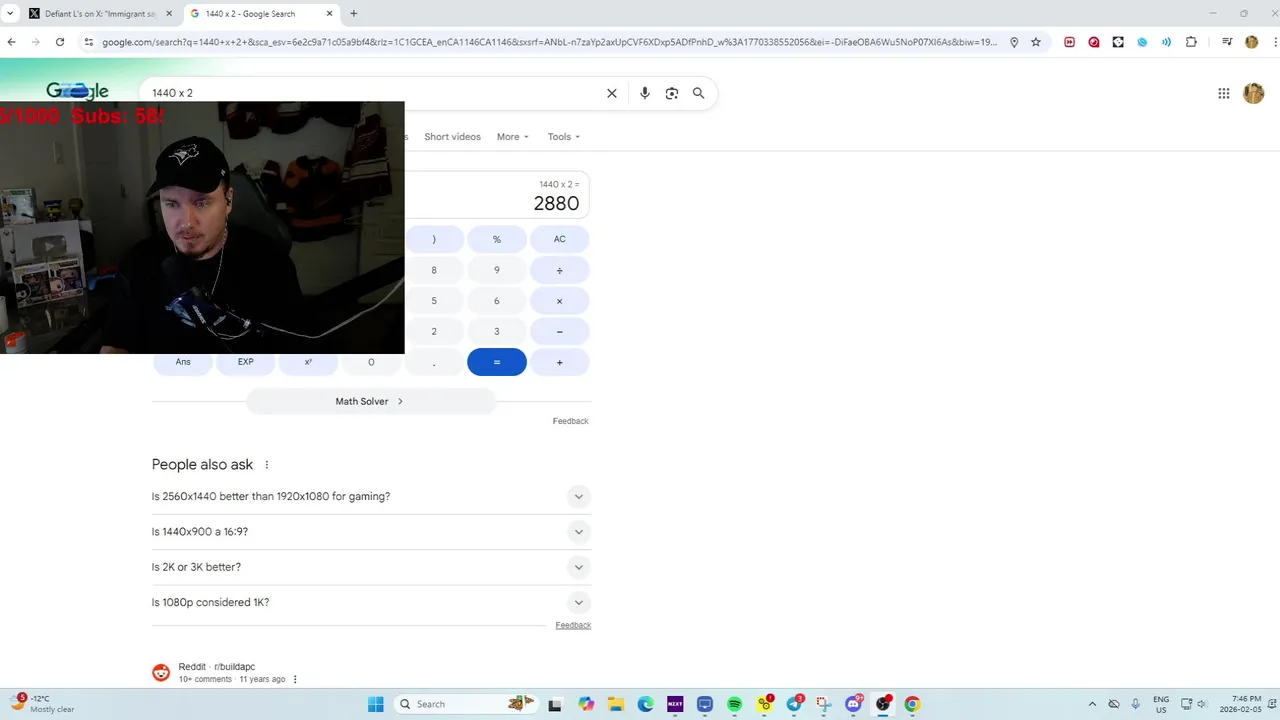
Task: Open Spotify from the taskbar
Action: (x=734, y=704)
